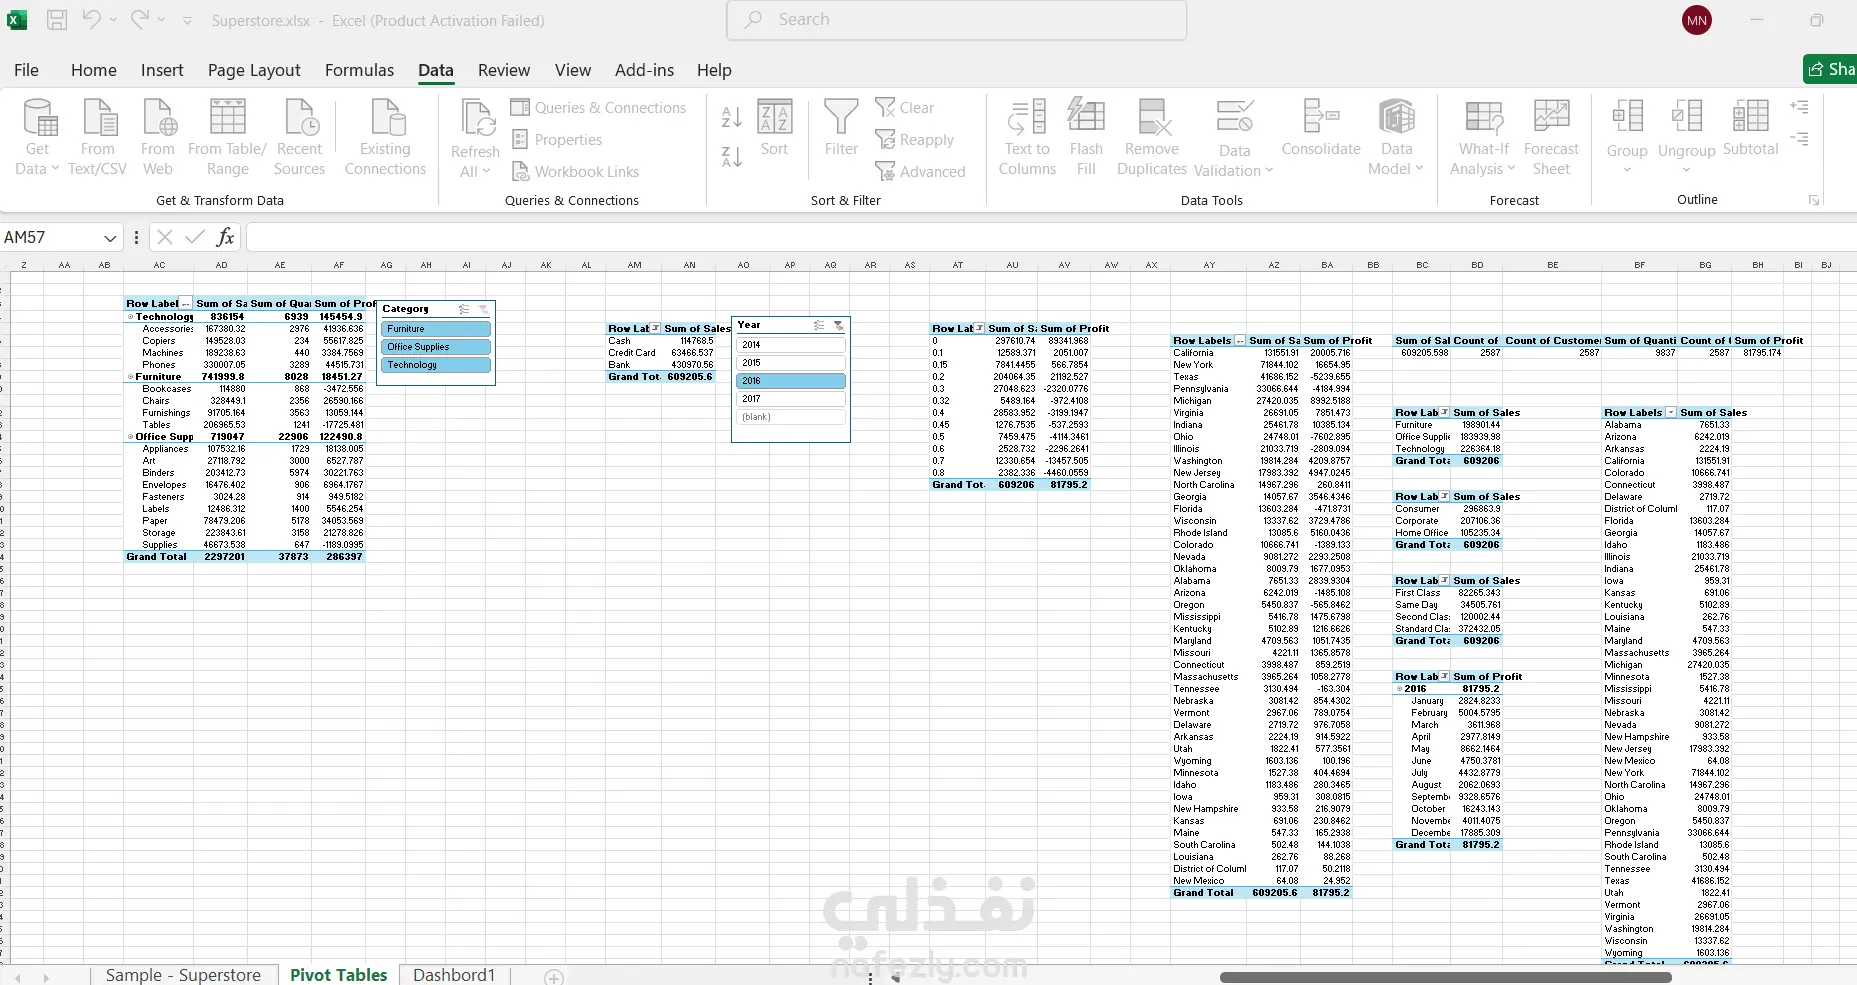Click the Get Data icon
The height and width of the screenshot is (985, 1857).
[x=38, y=118]
